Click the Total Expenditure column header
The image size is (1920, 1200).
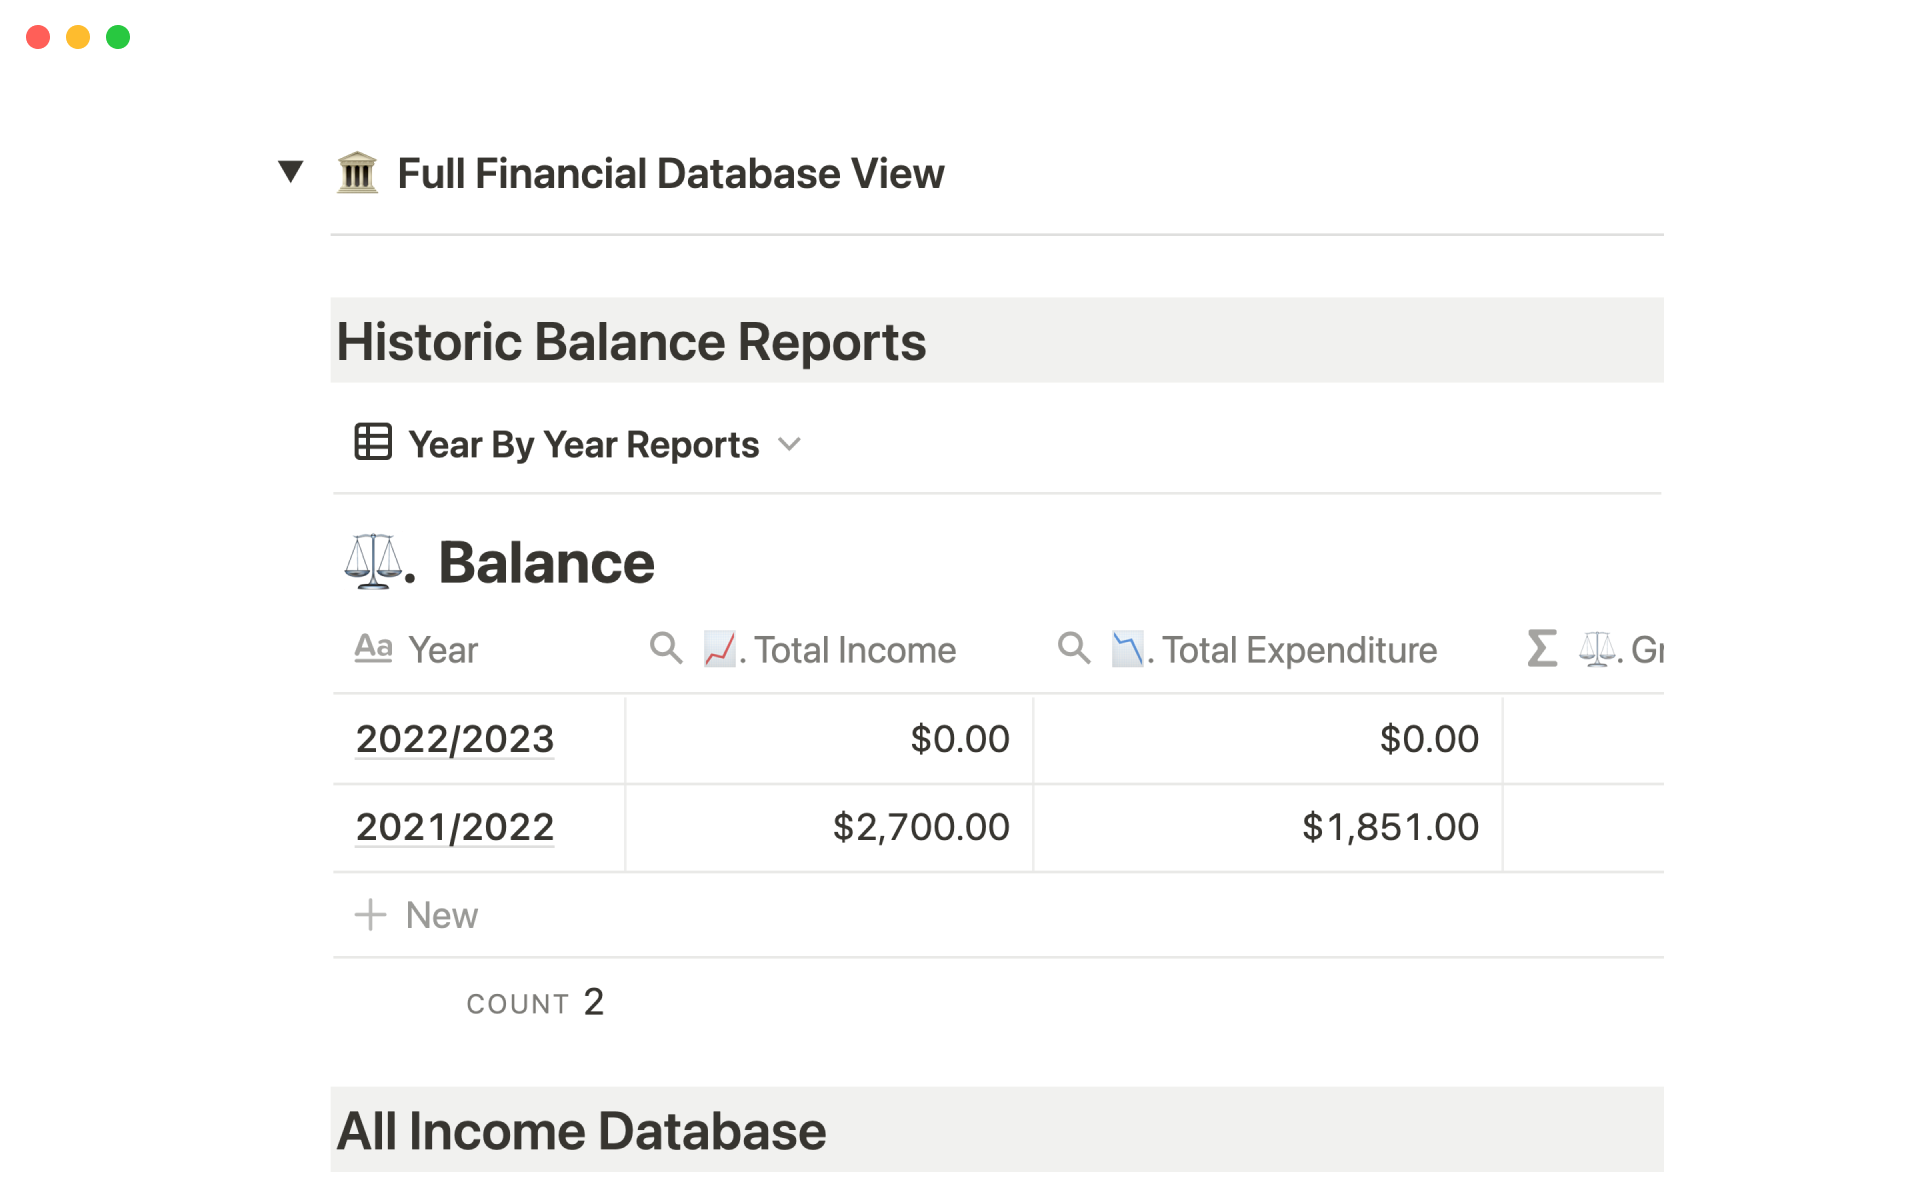1299,650
